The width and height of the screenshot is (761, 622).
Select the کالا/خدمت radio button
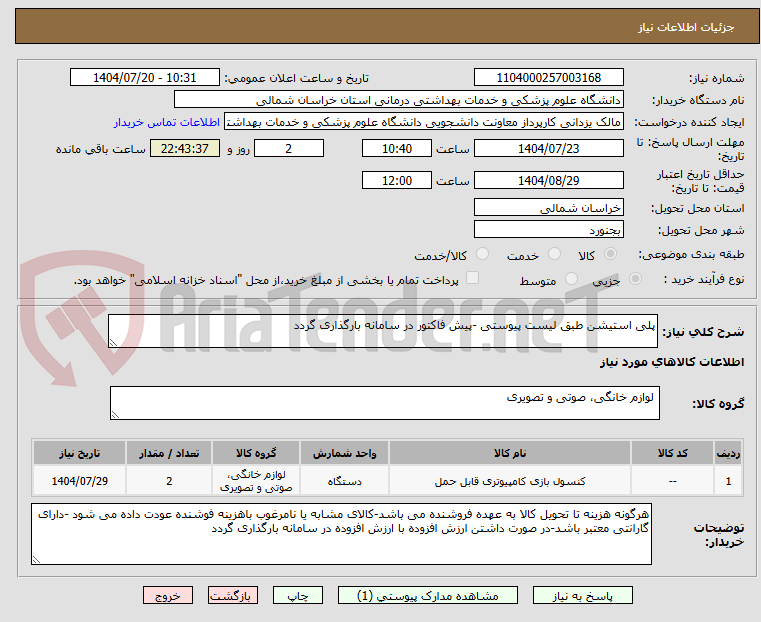pos(482,254)
